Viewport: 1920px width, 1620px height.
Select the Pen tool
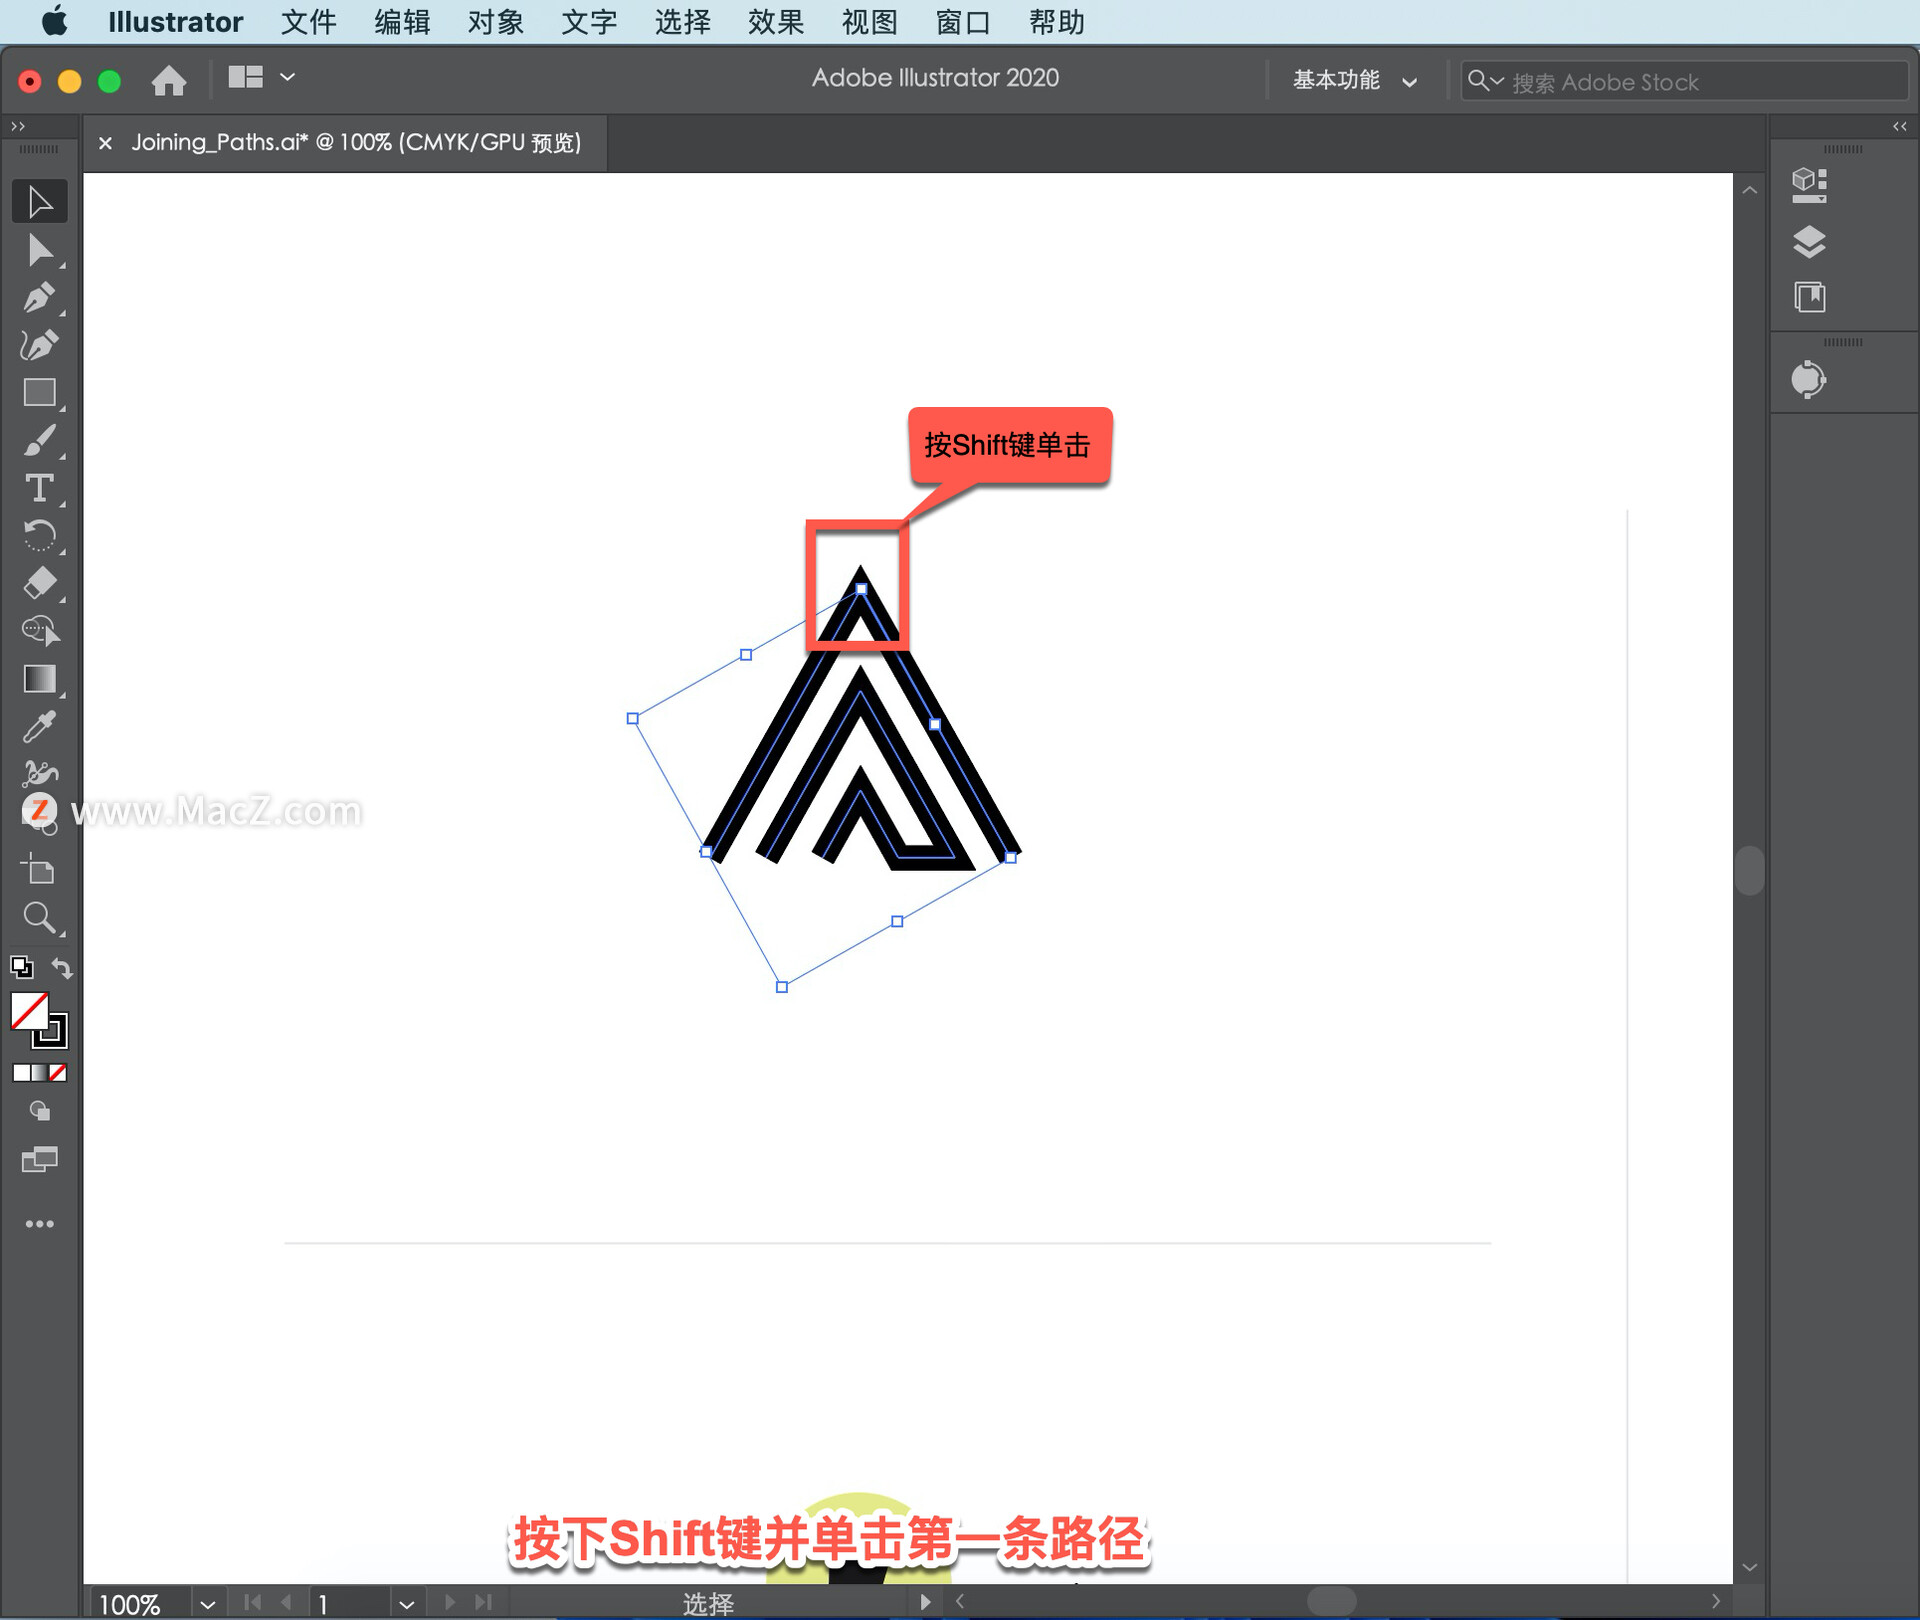(40, 297)
